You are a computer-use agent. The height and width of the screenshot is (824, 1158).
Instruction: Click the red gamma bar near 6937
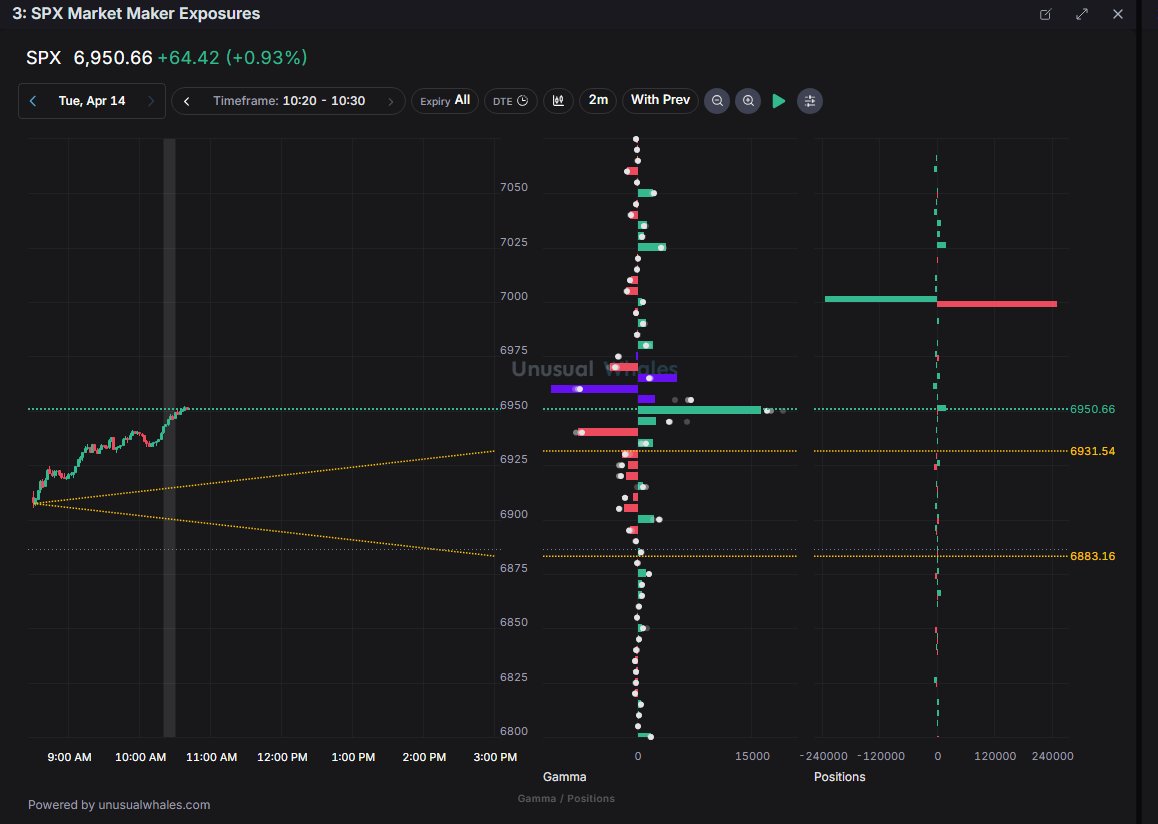[x=607, y=432]
